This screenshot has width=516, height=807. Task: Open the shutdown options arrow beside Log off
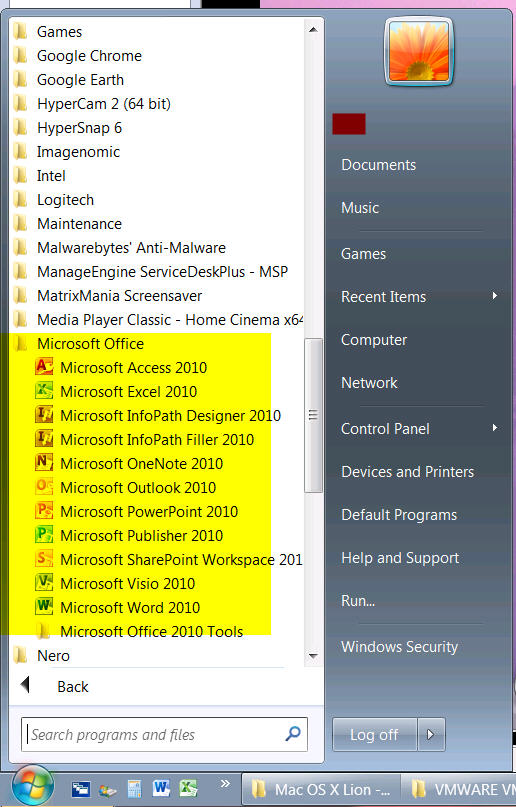(x=431, y=734)
